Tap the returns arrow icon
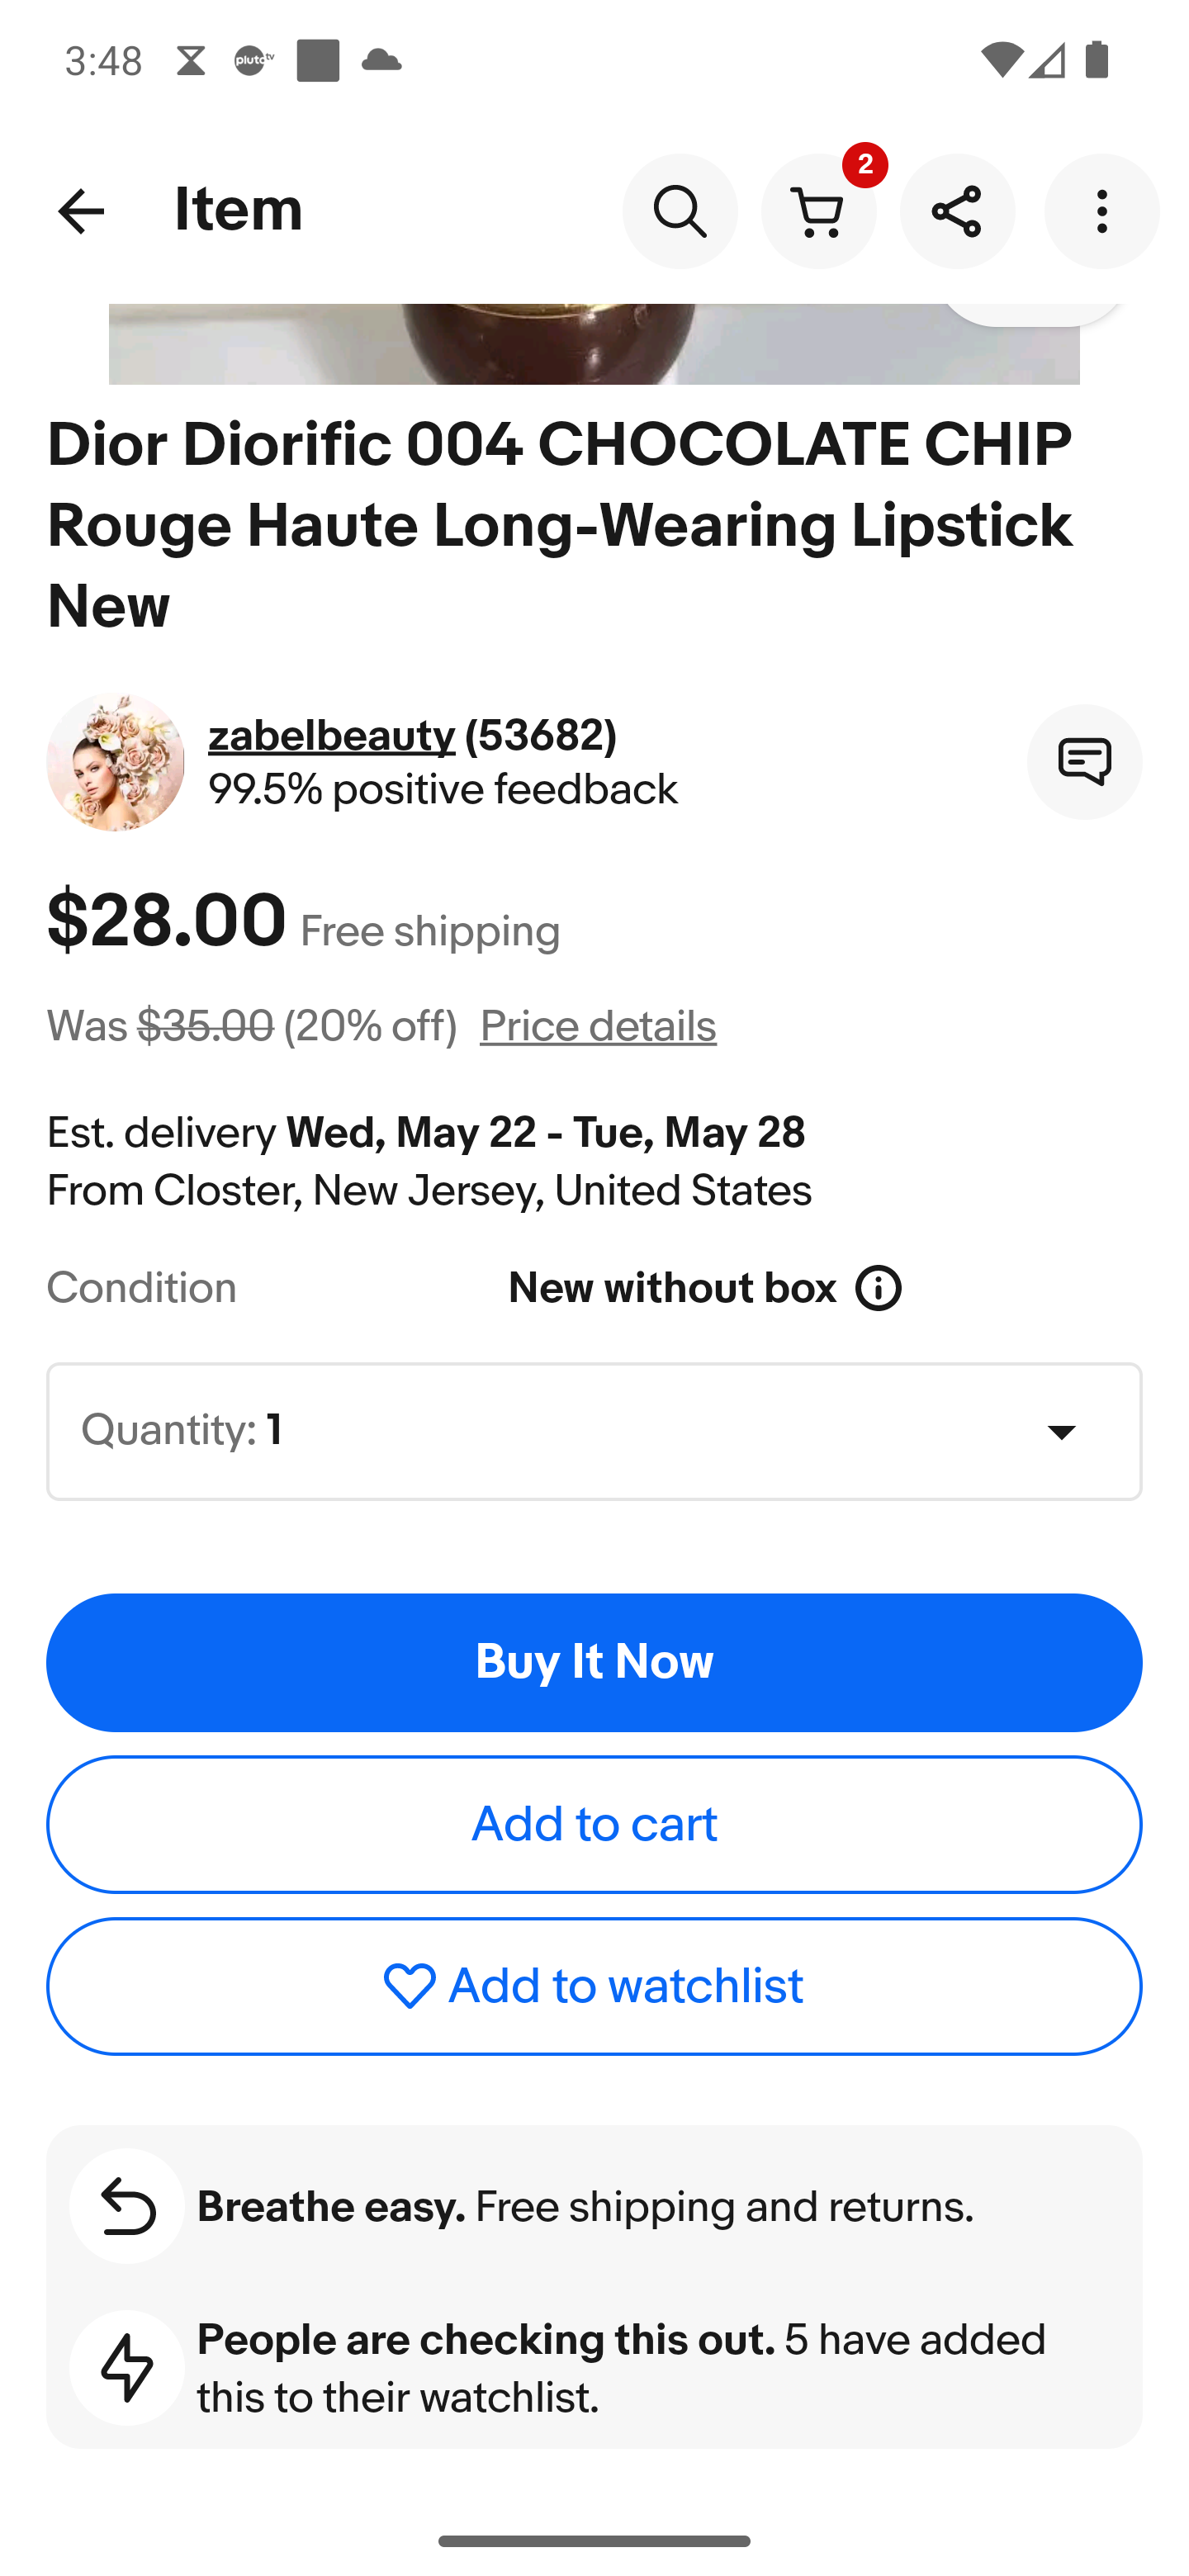 tap(127, 2206)
